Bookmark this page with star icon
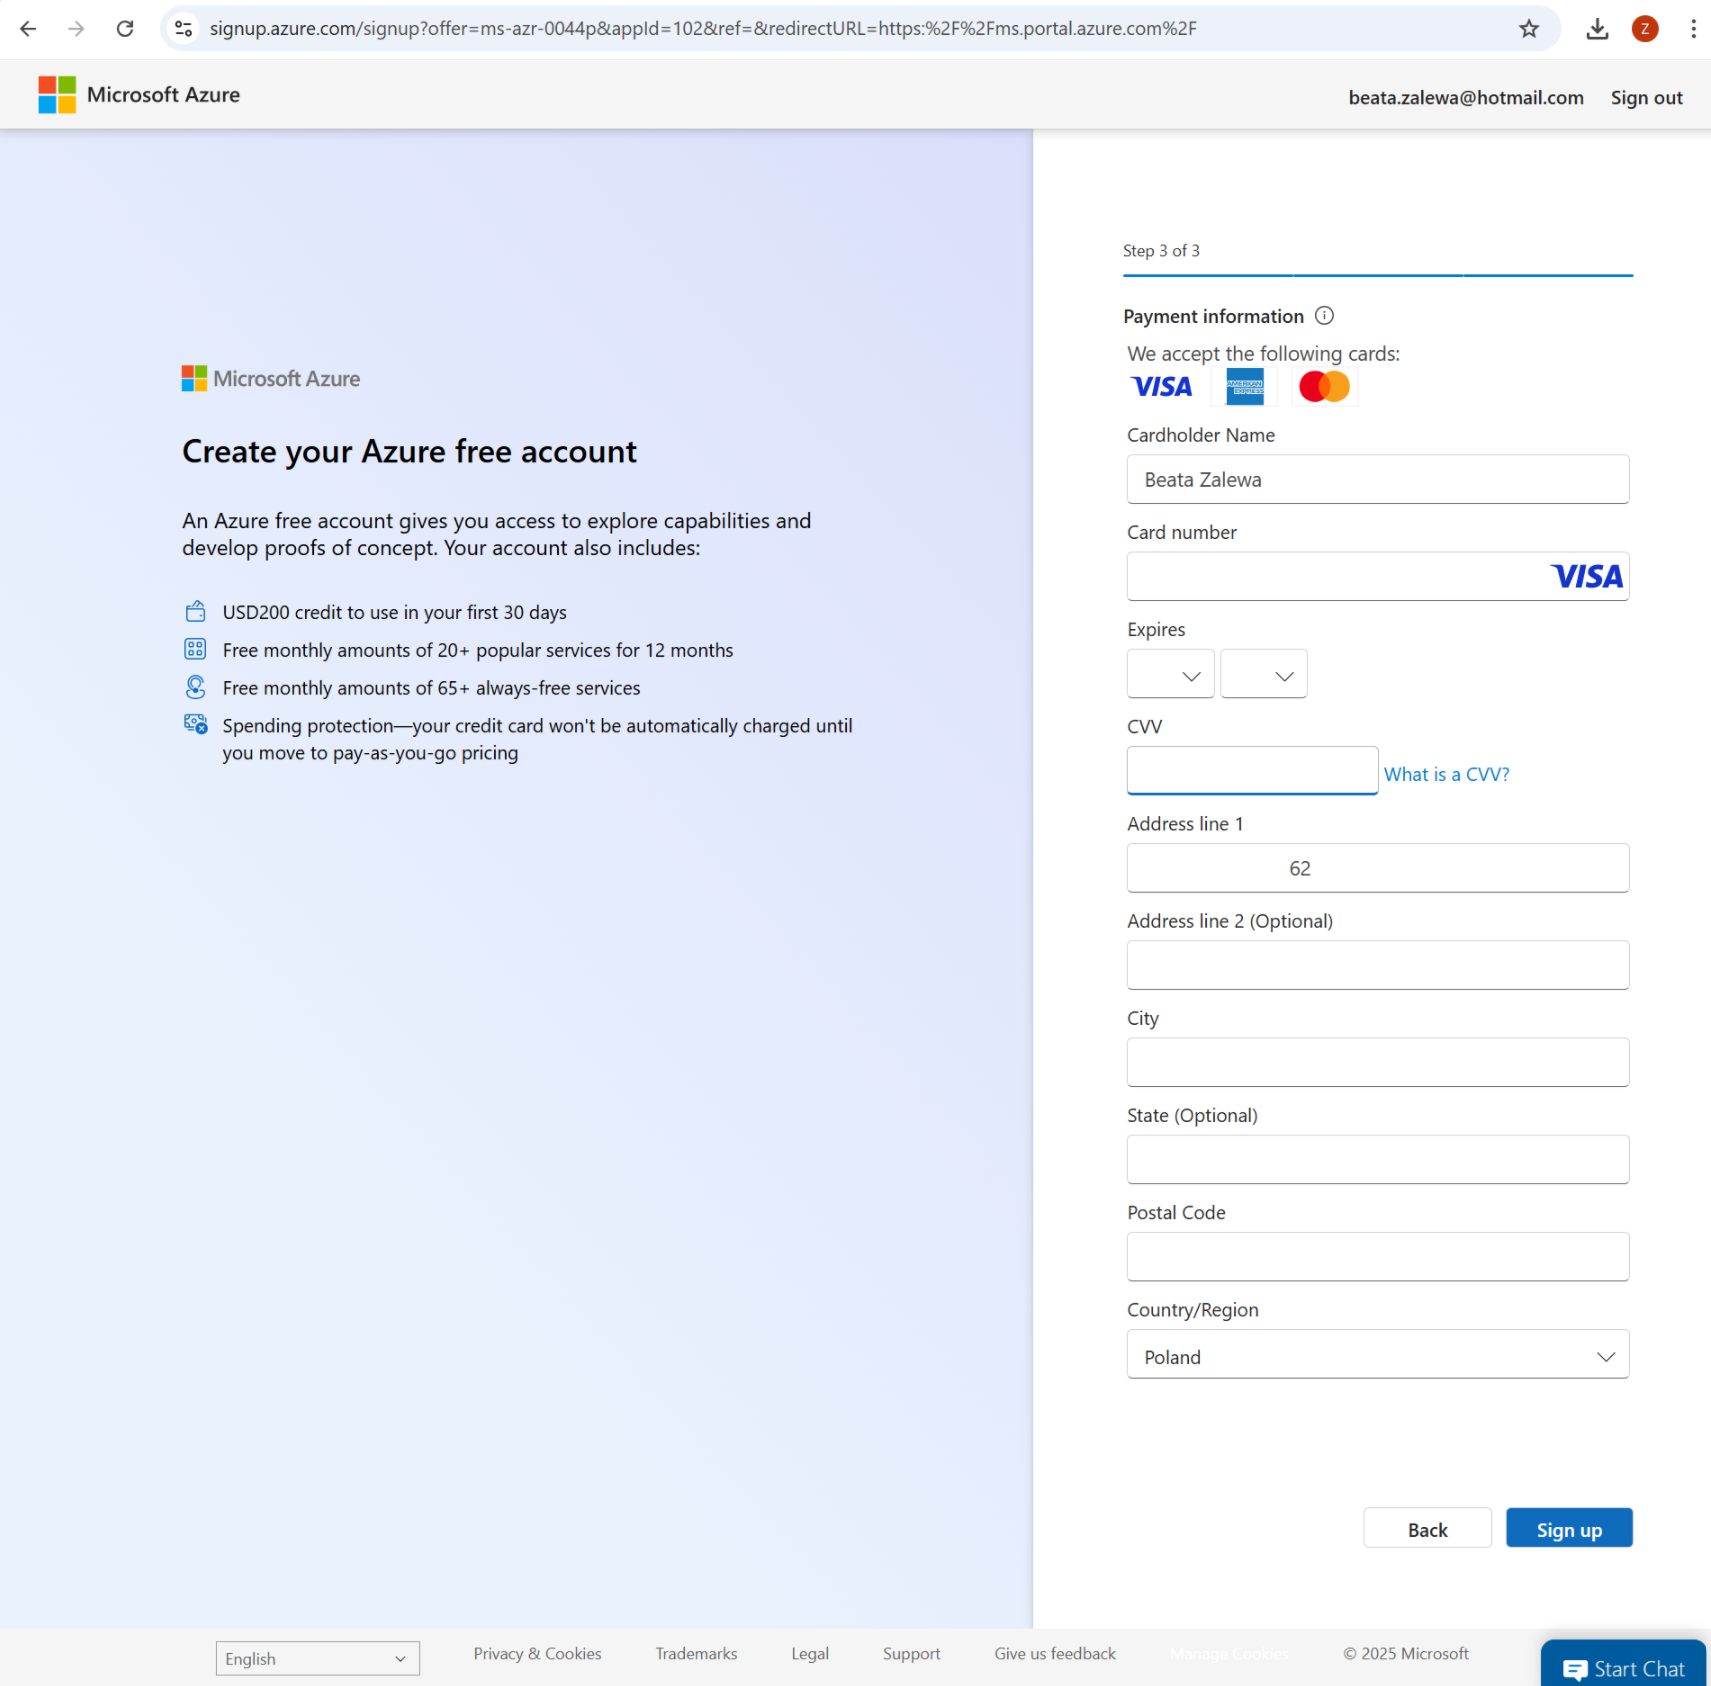Screen dimensions: 1711x1686 coord(1528,29)
